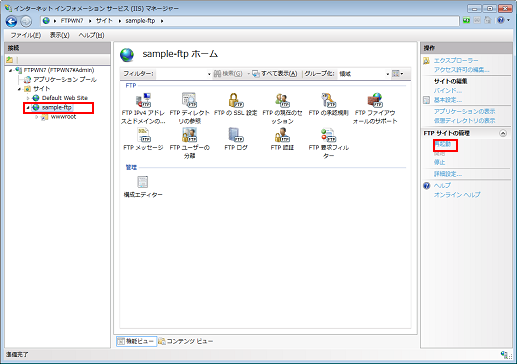The image size is (517, 364).
Task: Collapse the Sites tree node
Action: coord(20,89)
